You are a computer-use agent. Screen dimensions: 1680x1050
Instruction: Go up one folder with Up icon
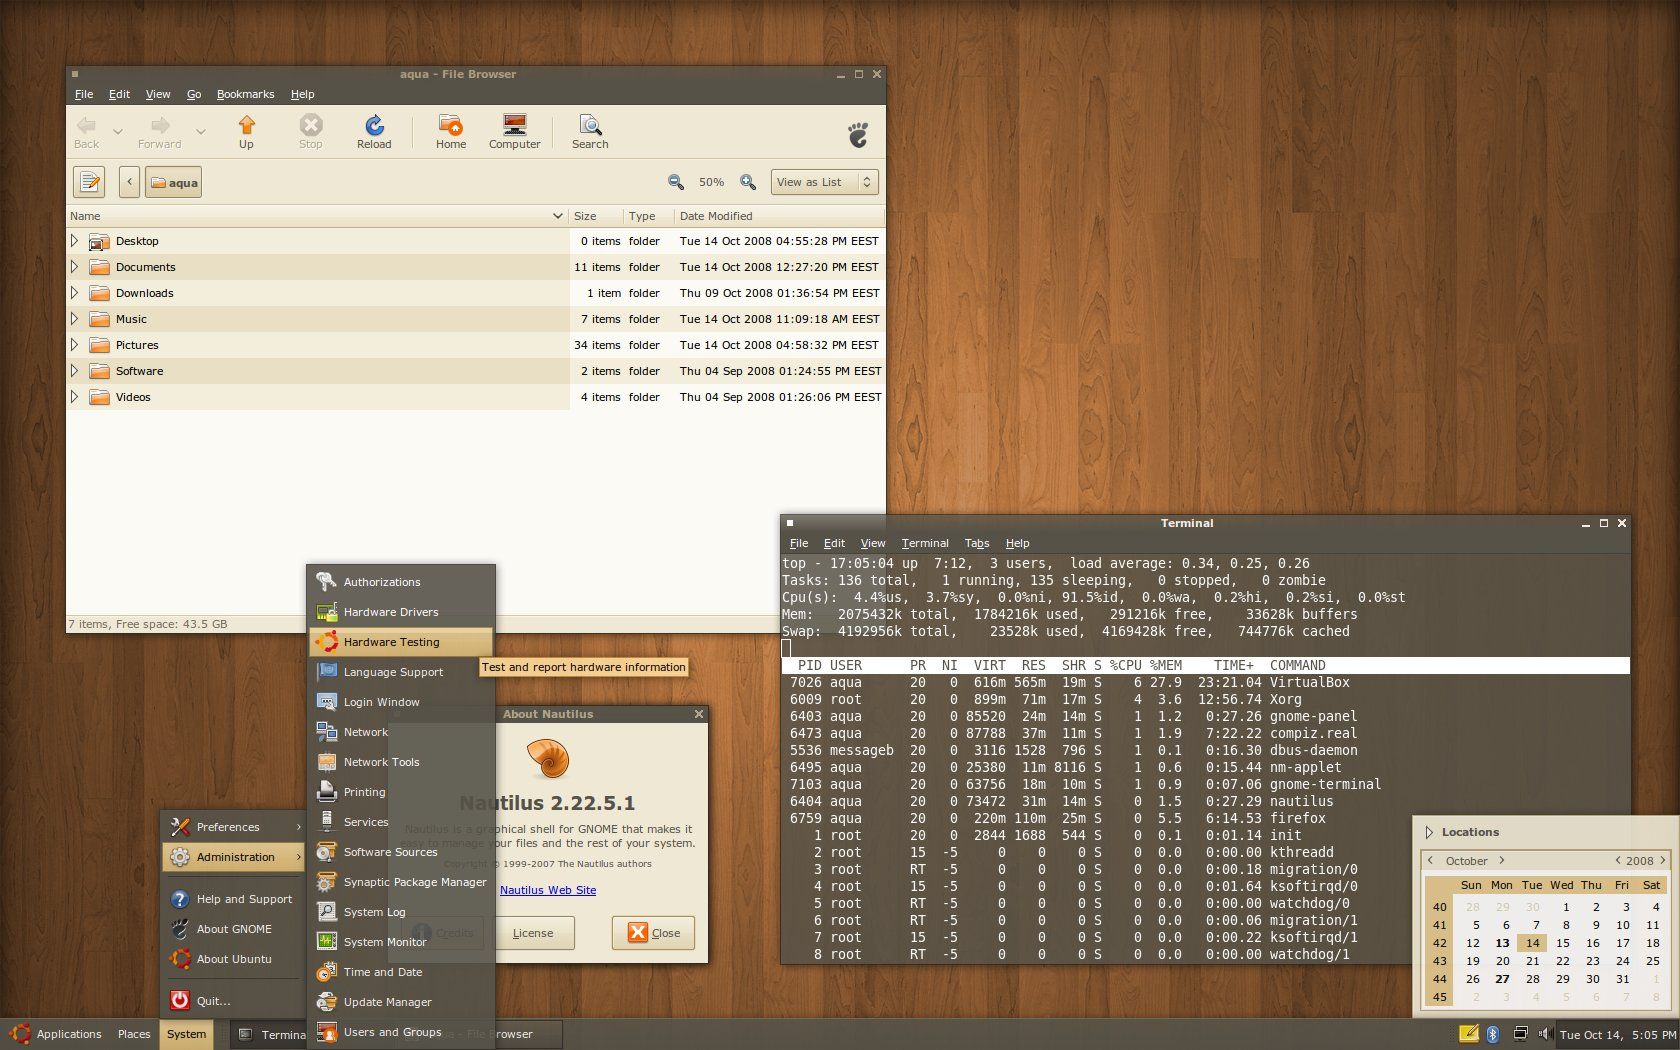pyautogui.click(x=246, y=131)
